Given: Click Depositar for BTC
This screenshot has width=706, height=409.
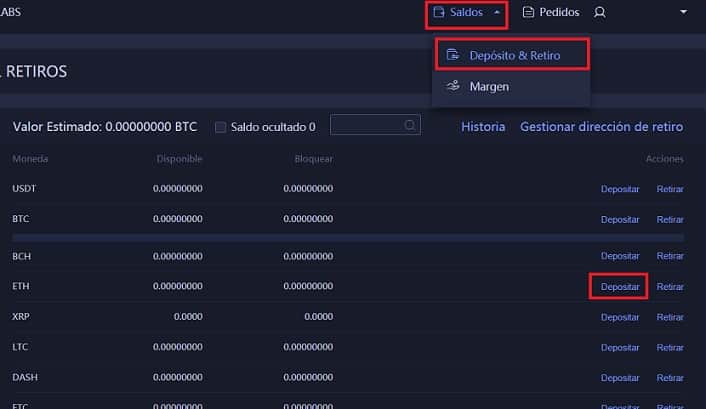Looking at the screenshot, I should click(620, 220).
